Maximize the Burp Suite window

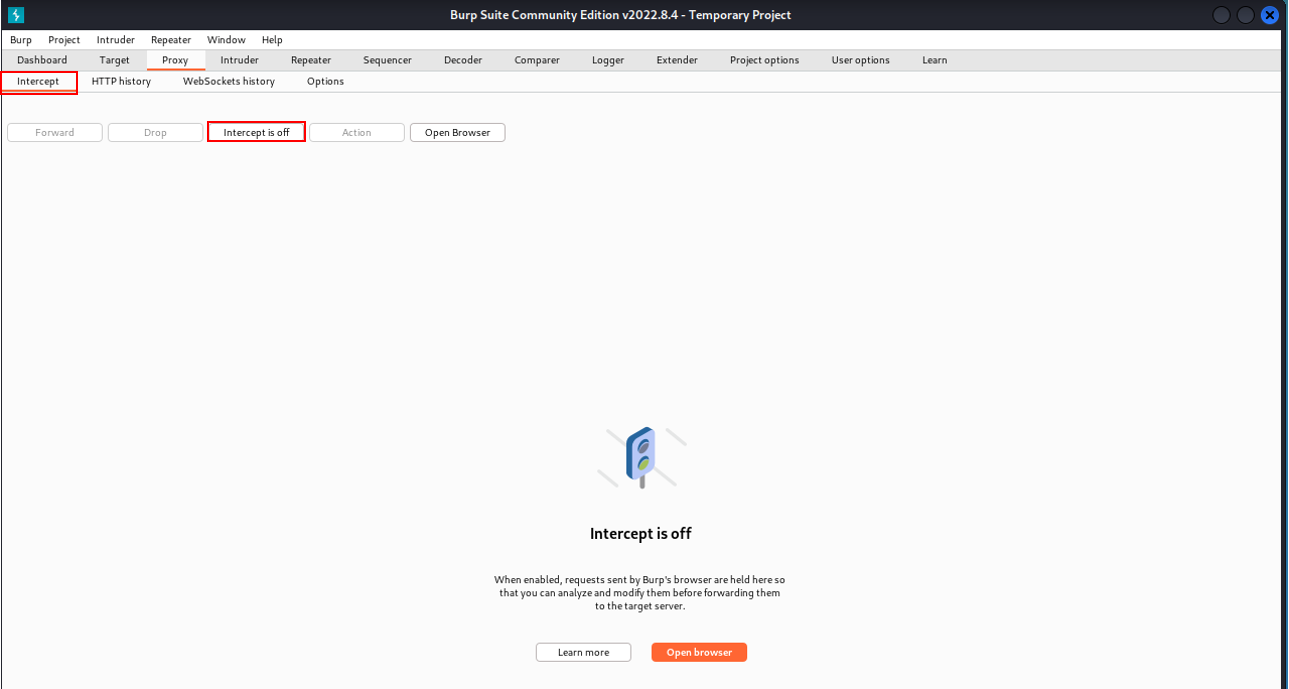pos(1246,15)
